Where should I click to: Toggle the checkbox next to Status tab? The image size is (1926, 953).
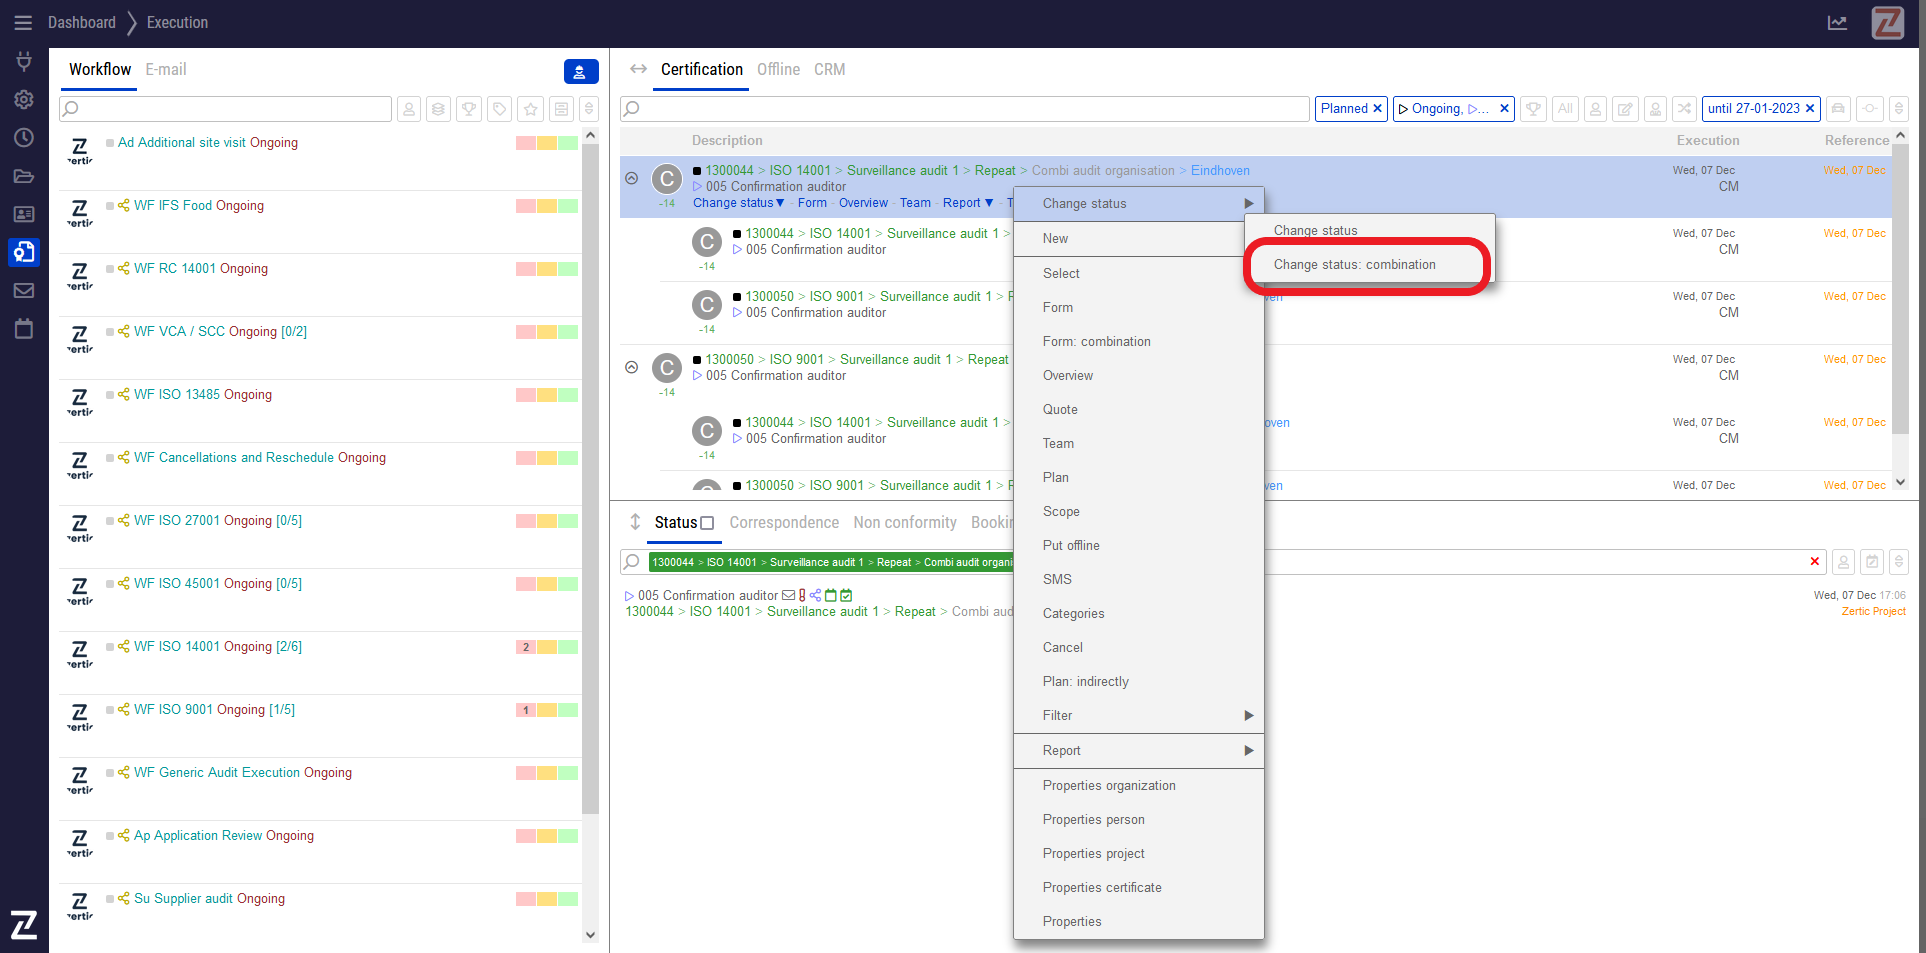pos(708,523)
